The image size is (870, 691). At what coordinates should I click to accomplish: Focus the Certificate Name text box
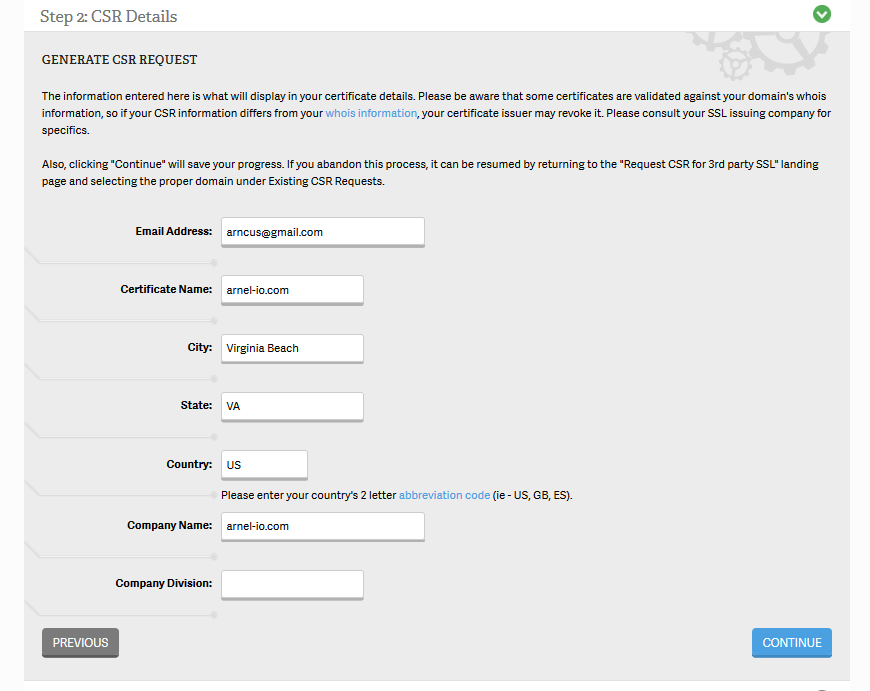(x=291, y=290)
